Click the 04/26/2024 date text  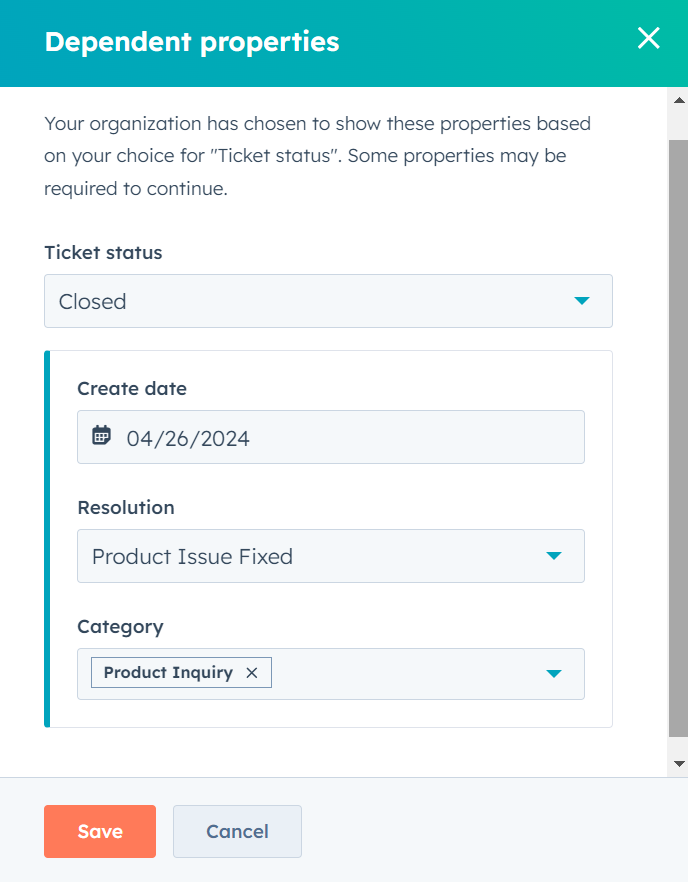(x=188, y=438)
